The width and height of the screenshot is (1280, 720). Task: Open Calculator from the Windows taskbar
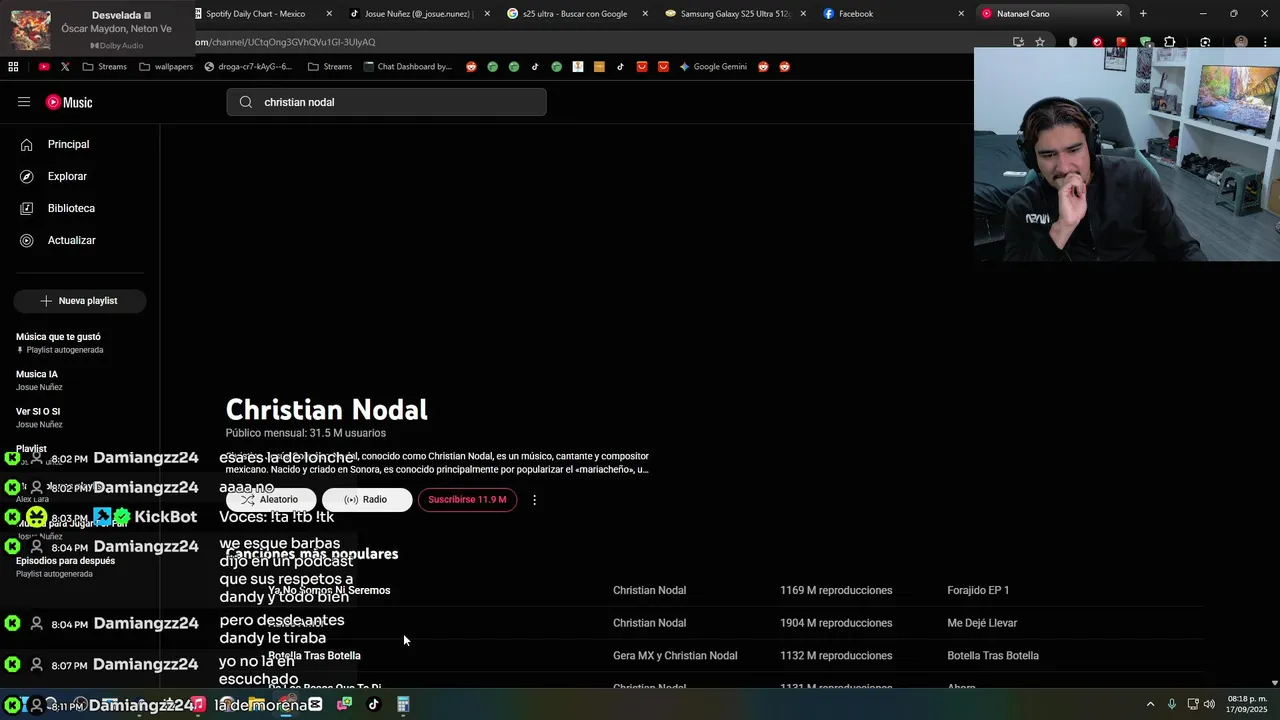403,704
